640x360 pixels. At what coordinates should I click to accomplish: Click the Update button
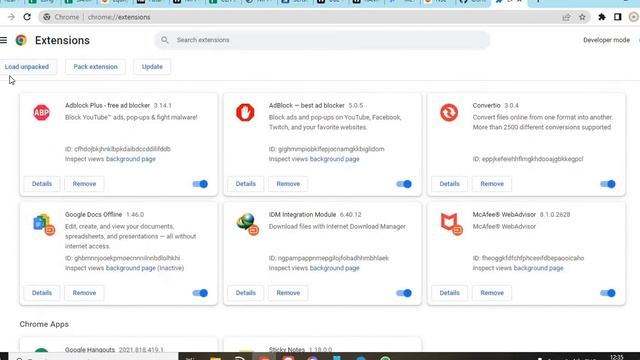[152, 67]
